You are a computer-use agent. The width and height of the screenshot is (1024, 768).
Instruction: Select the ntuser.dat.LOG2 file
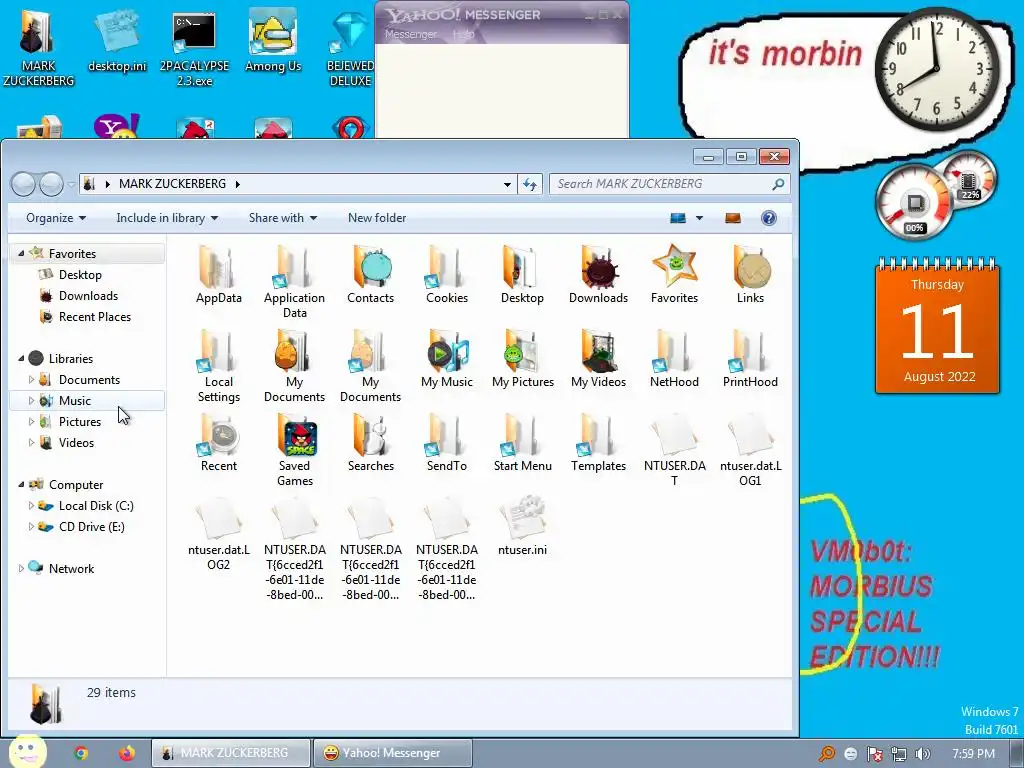click(x=218, y=534)
